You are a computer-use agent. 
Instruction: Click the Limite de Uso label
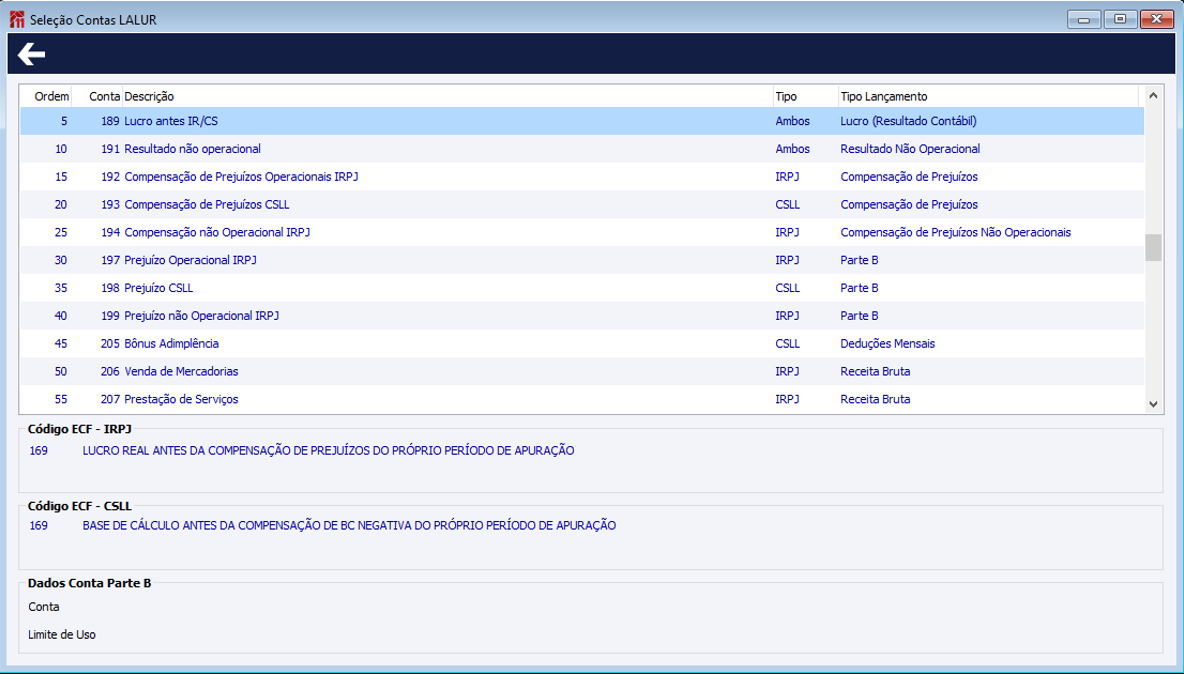(62, 635)
